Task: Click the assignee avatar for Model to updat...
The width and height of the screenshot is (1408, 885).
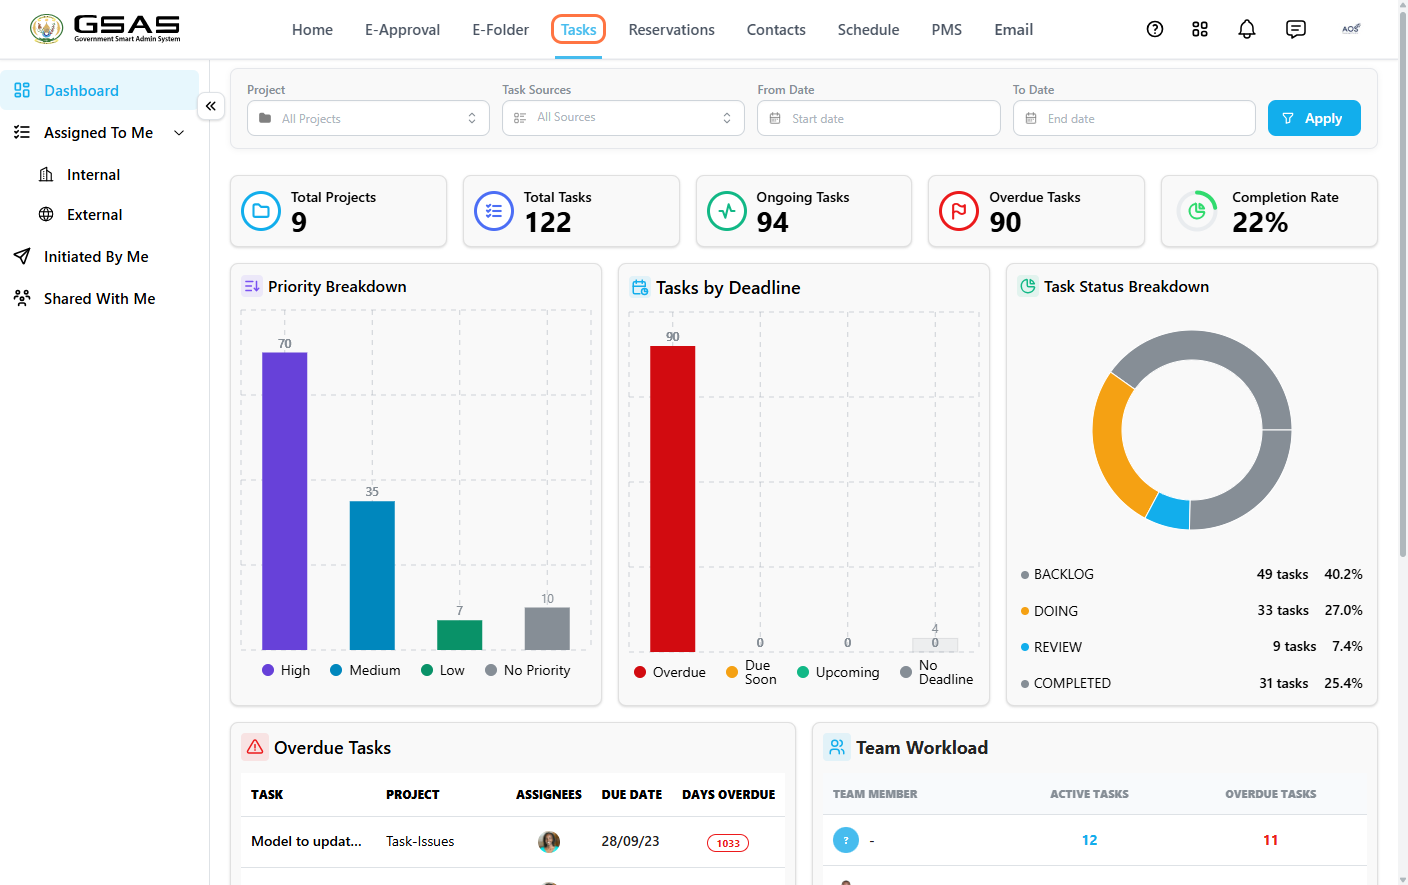Action: [x=549, y=842]
